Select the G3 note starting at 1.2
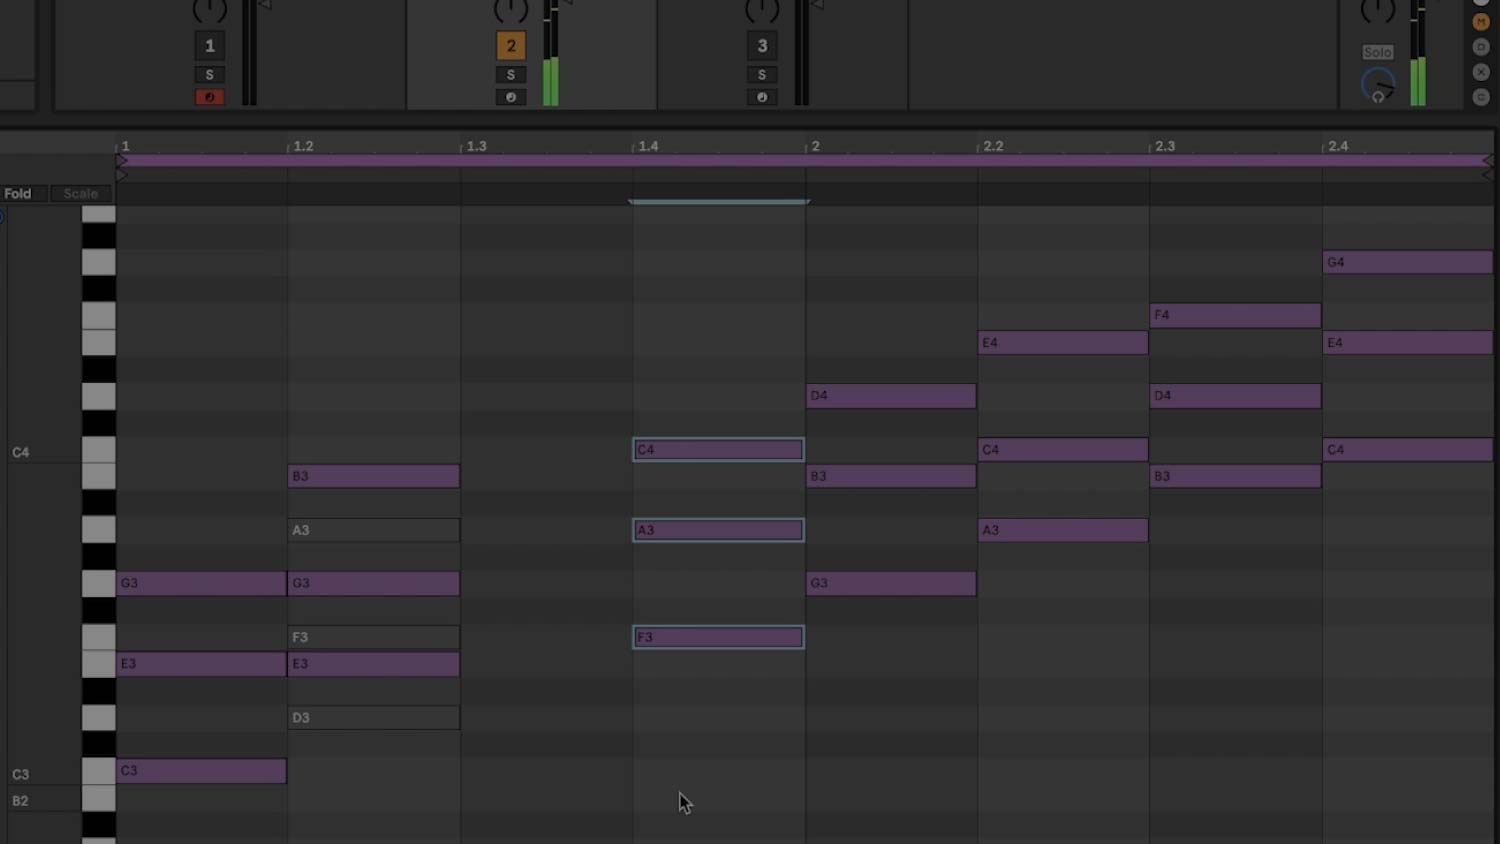This screenshot has height=844, width=1500. (x=374, y=583)
